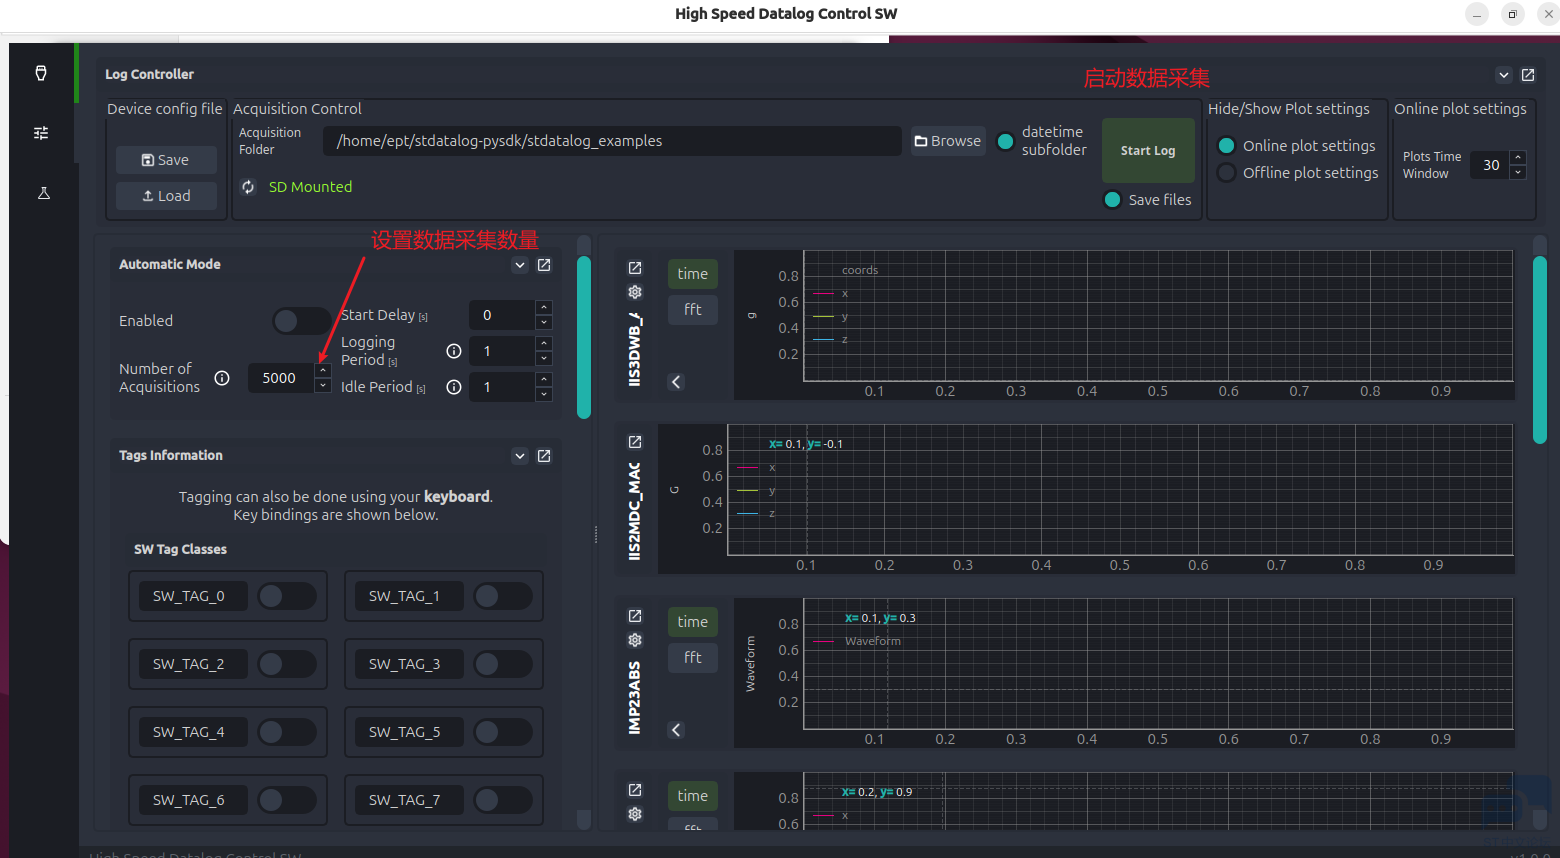Turn off the datetime subfolder option
Screen dimensions: 1560x858
click(1006, 142)
